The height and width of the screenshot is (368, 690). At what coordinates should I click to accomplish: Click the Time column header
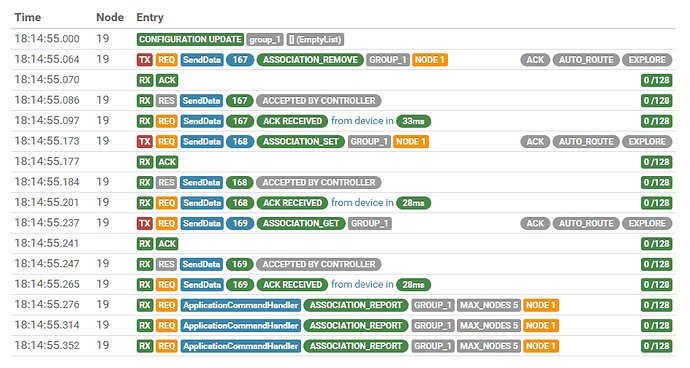pyautogui.click(x=27, y=17)
